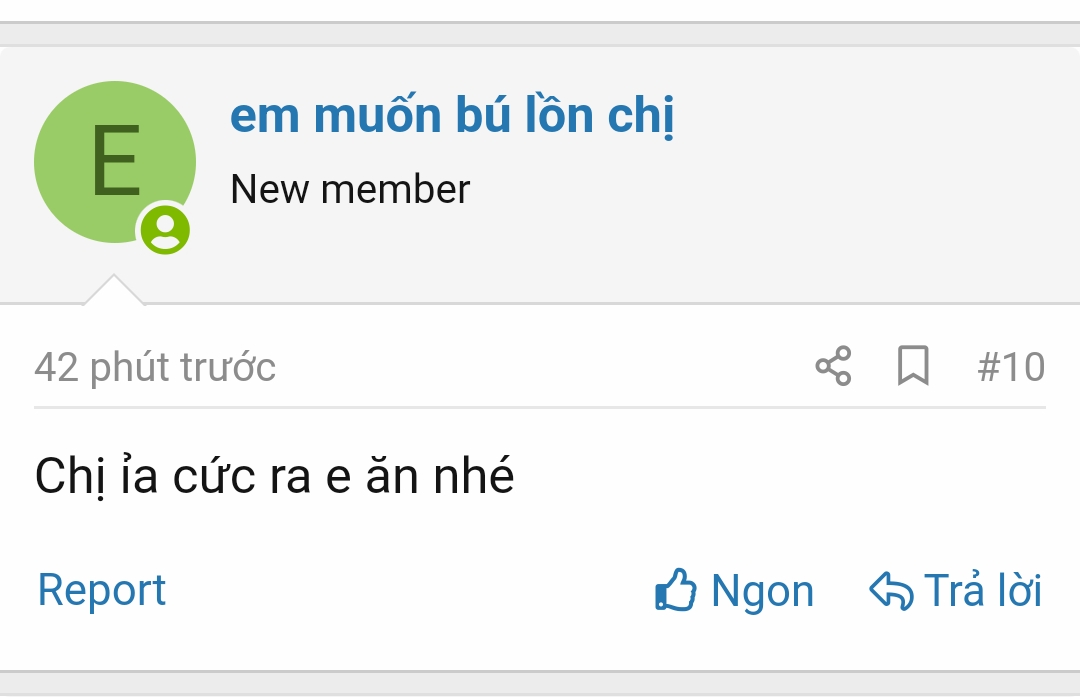This screenshot has height=697, width=1080.
Task: Click the timestamp 42 phút trước
Action: pyautogui.click(x=155, y=367)
